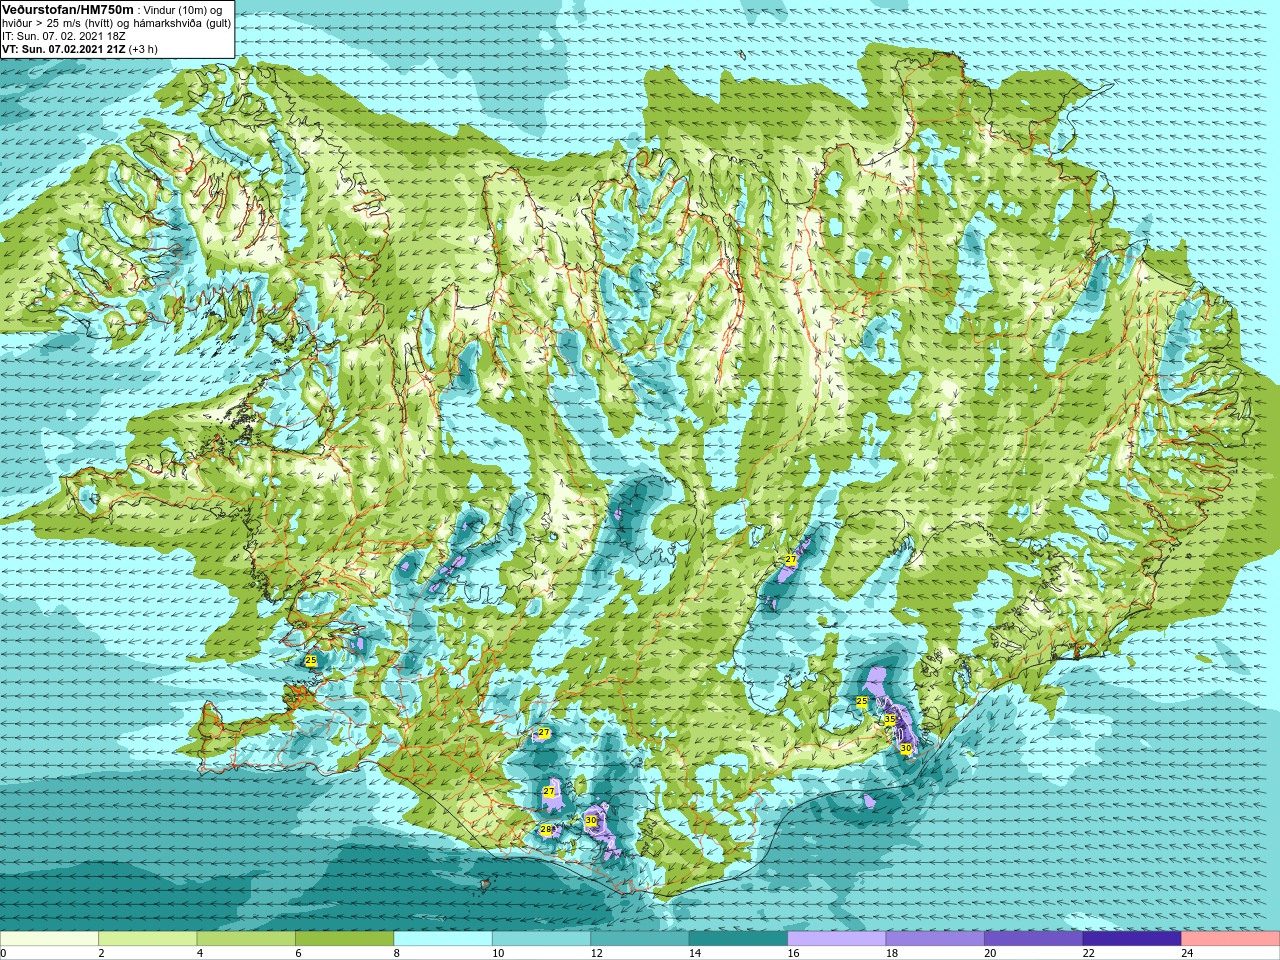The image size is (1280, 960).
Task: Click the 'IT: Sun. 07. 02. 2021 18Z' line
Action: [63, 36]
